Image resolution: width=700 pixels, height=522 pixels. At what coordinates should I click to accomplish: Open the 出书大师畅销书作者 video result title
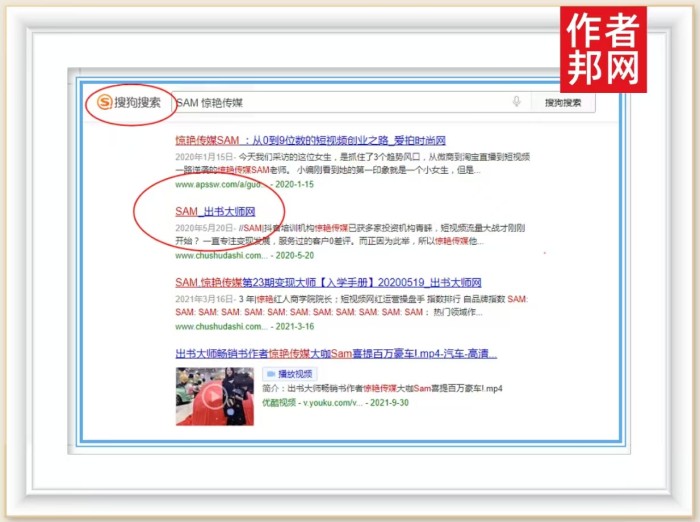pos(336,354)
